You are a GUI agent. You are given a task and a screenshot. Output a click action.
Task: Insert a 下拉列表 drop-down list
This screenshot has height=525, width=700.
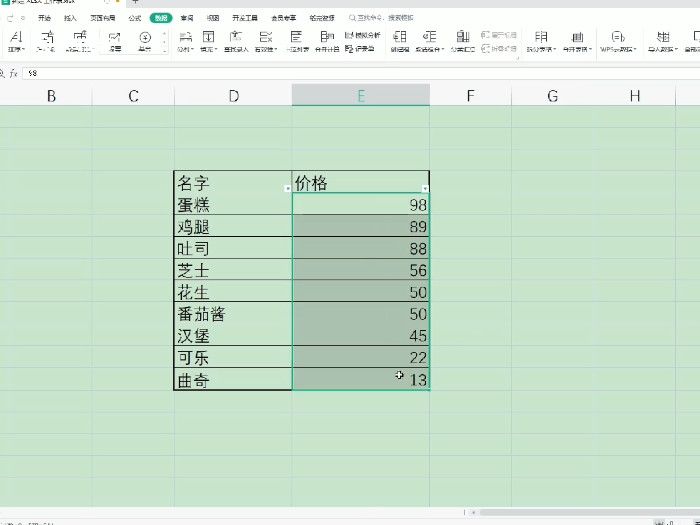pos(297,41)
